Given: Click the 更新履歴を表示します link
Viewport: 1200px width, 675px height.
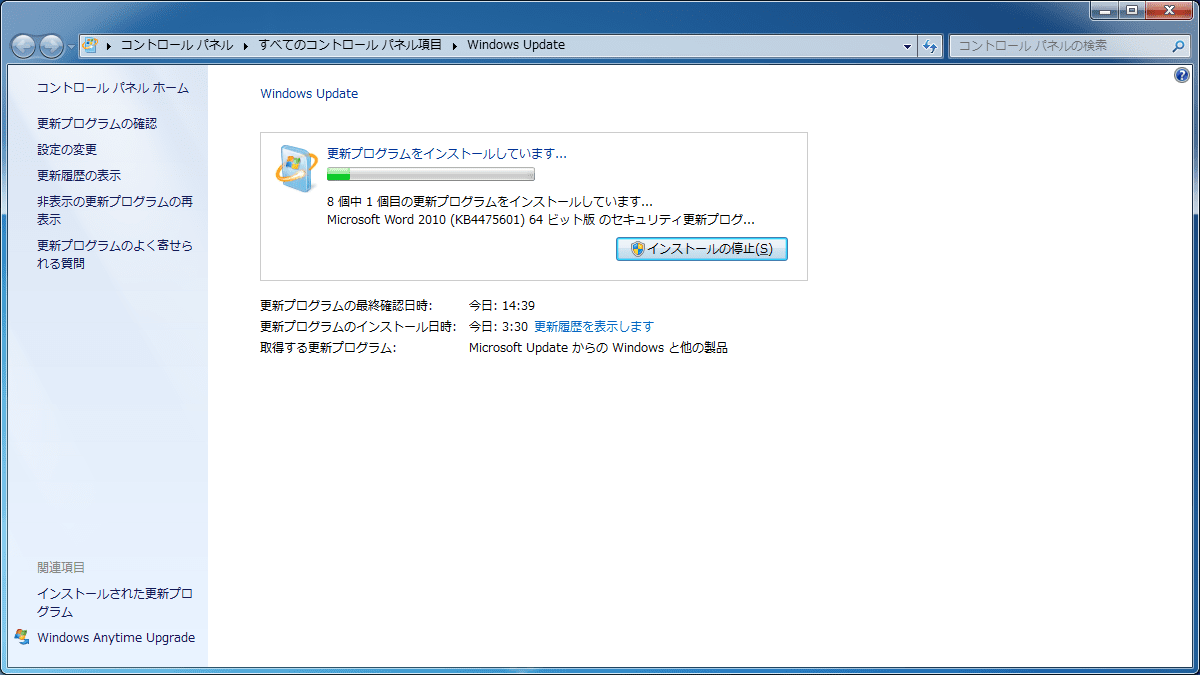Looking at the screenshot, I should [x=594, y=327].
